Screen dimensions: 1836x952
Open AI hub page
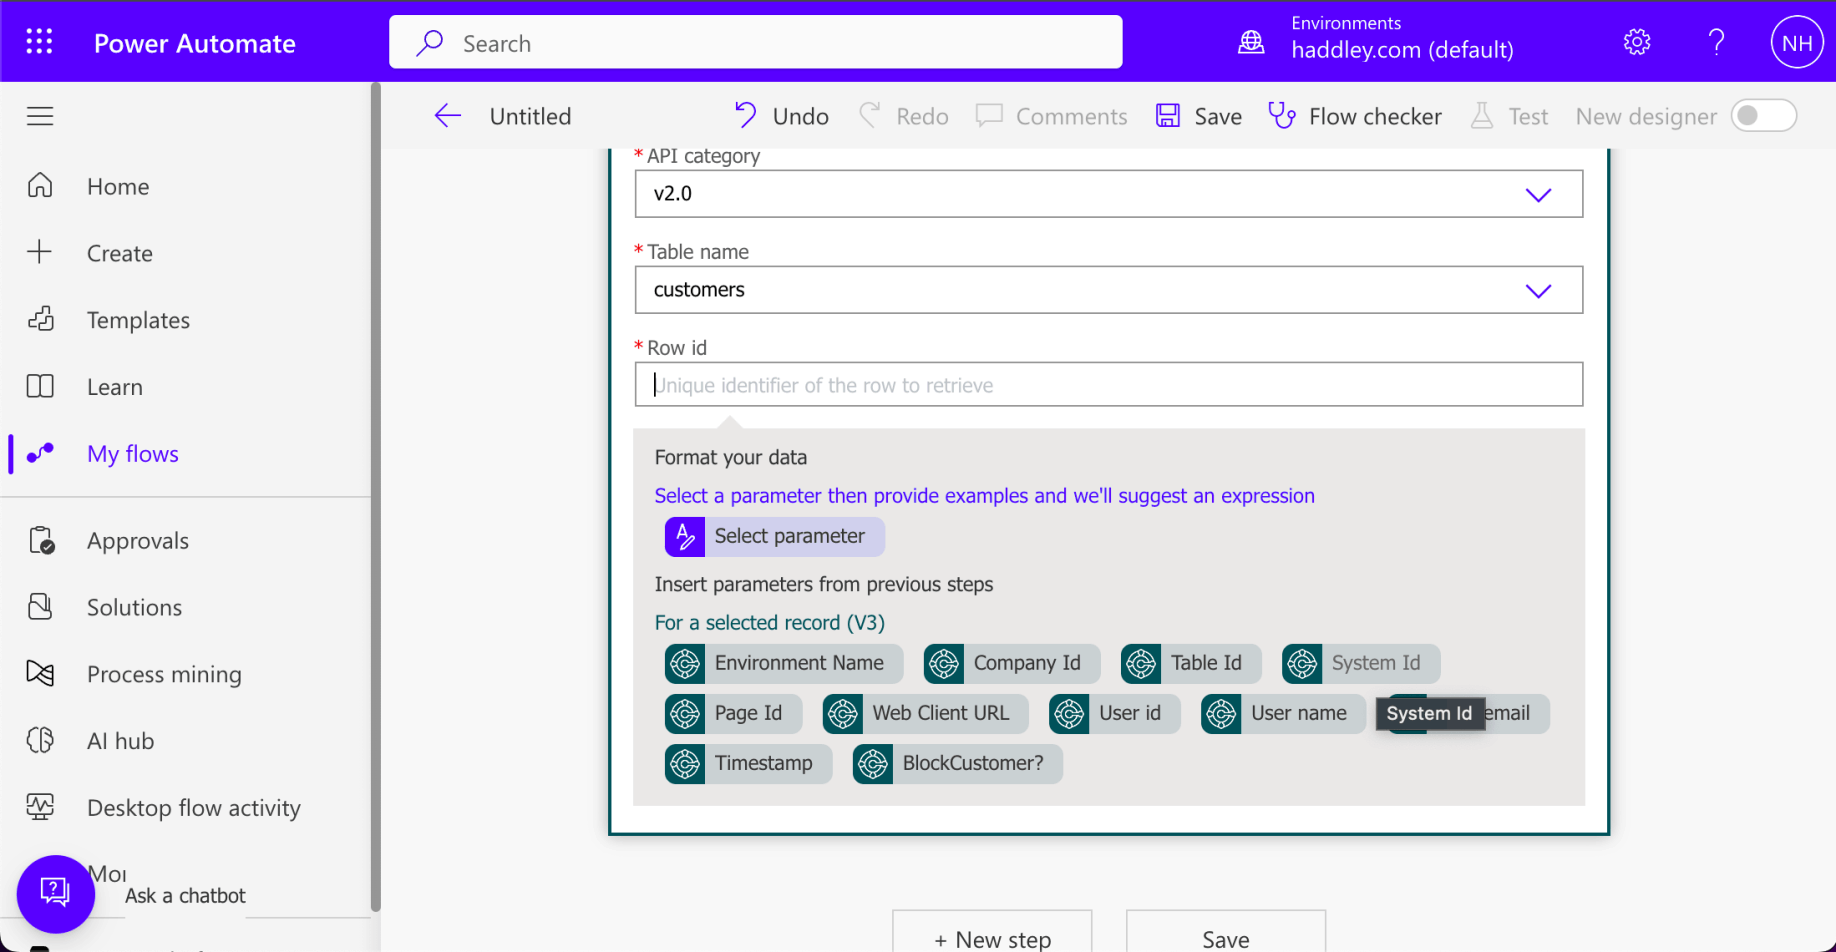(x=120, y=741)
